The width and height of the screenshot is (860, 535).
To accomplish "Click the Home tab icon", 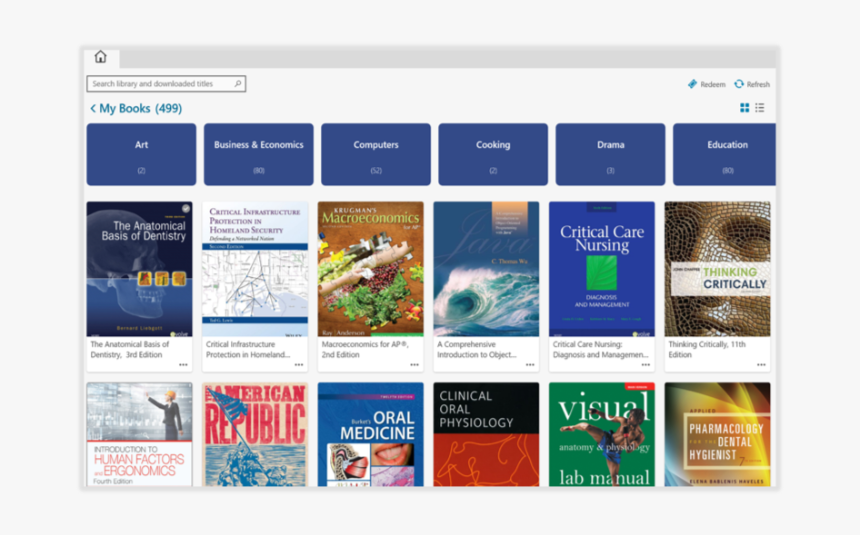I will (100, 57).
